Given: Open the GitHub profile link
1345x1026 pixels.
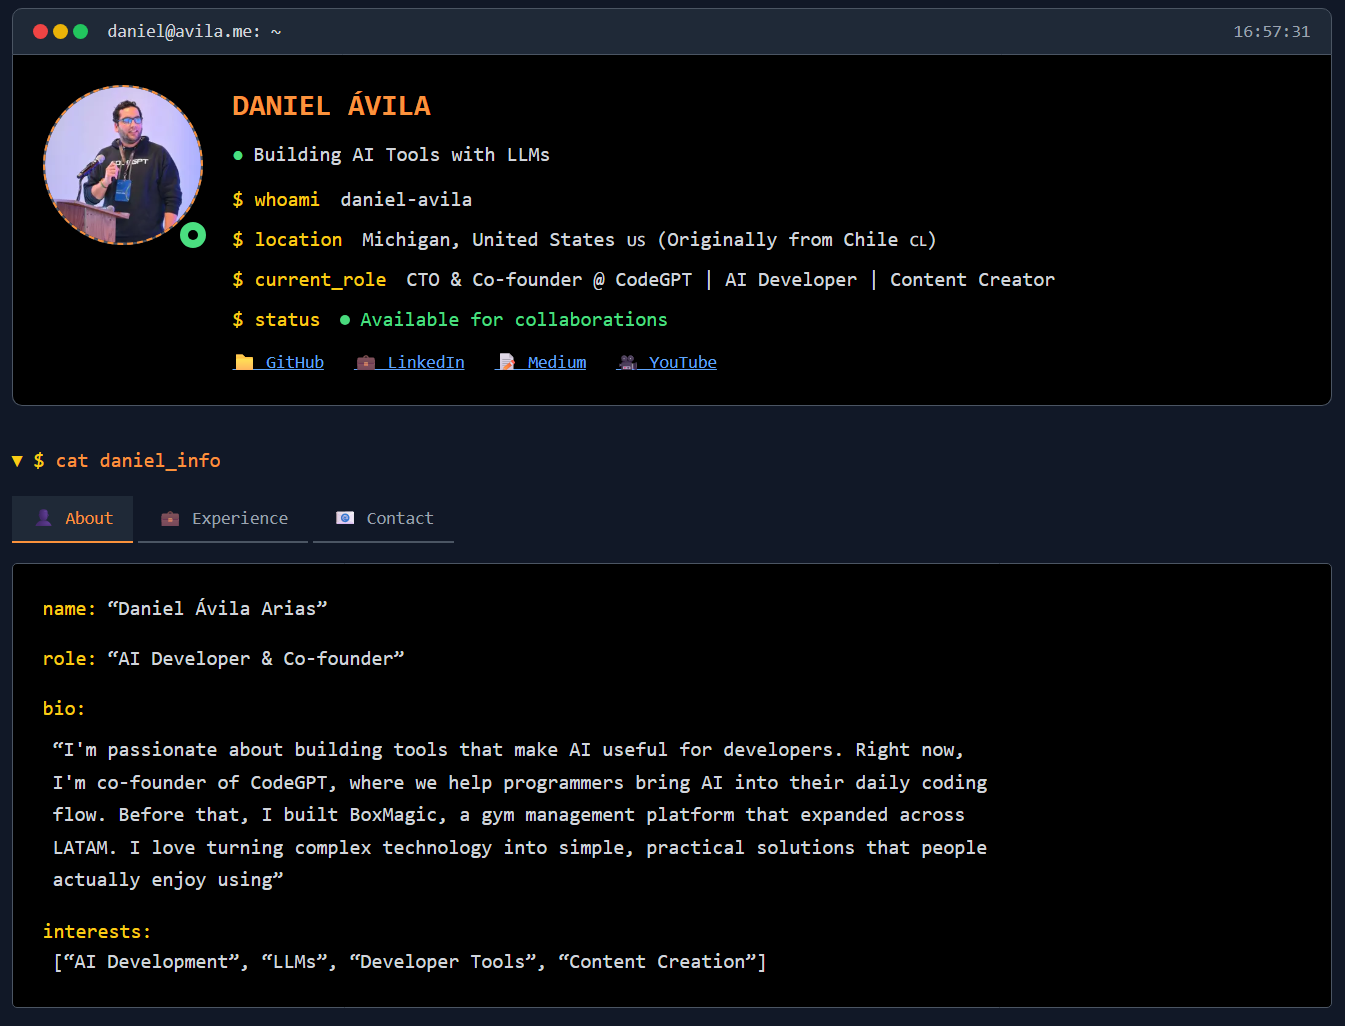Looking at the screenshot, I should click(x=294, y=362).
